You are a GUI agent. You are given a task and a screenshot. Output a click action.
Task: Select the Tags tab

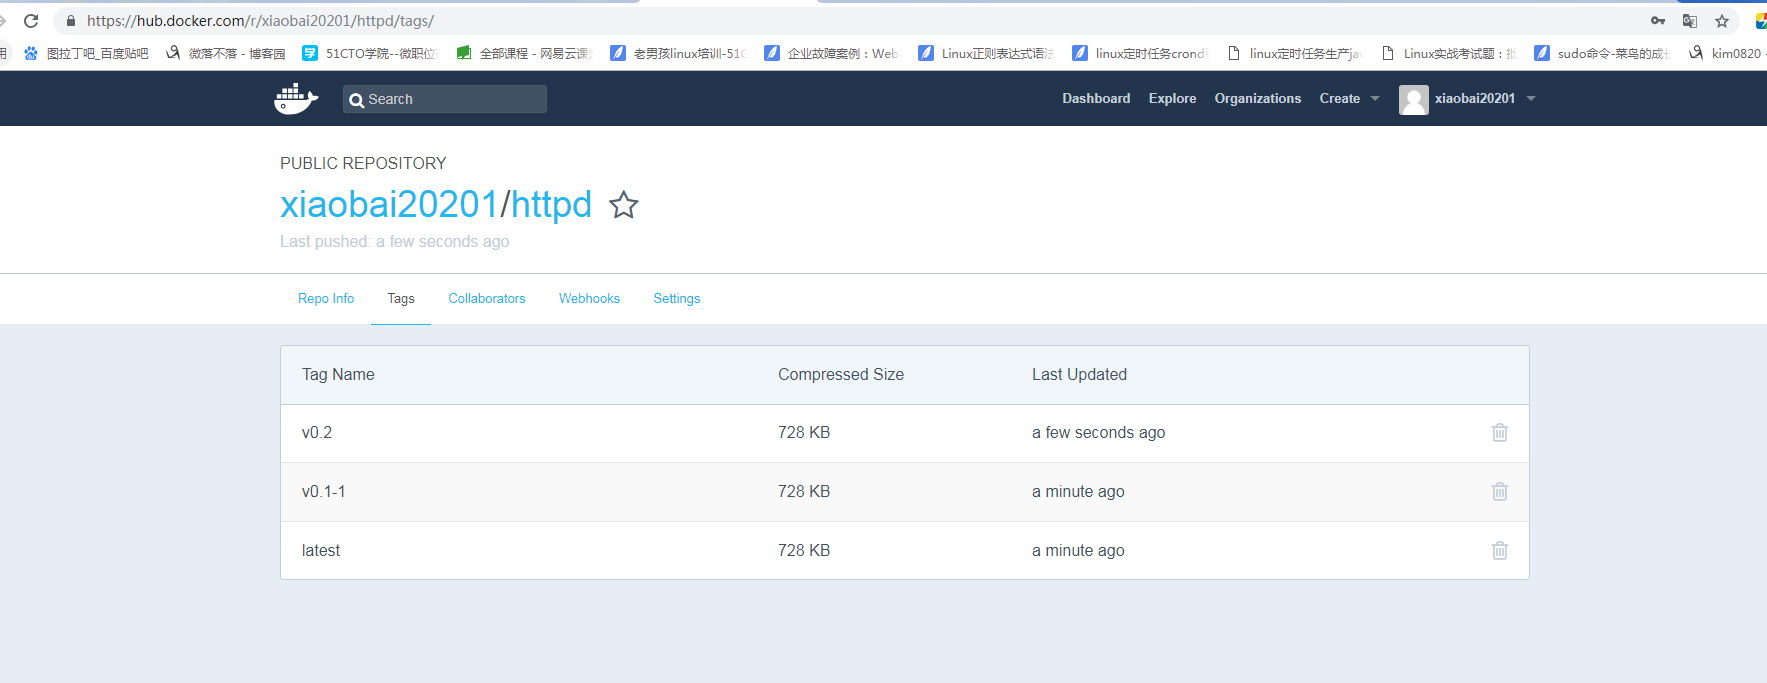(401, 299)
